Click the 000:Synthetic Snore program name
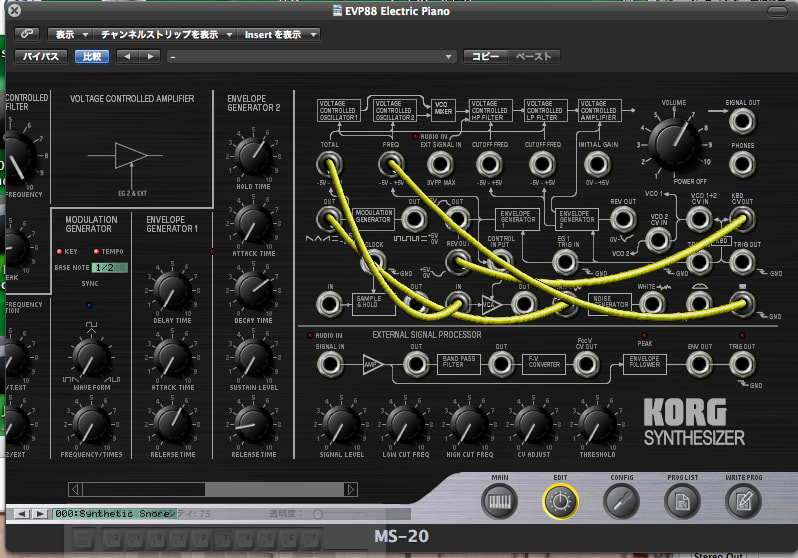The height and width of the screenshot is (558, 798). click(x=112, y=514)
